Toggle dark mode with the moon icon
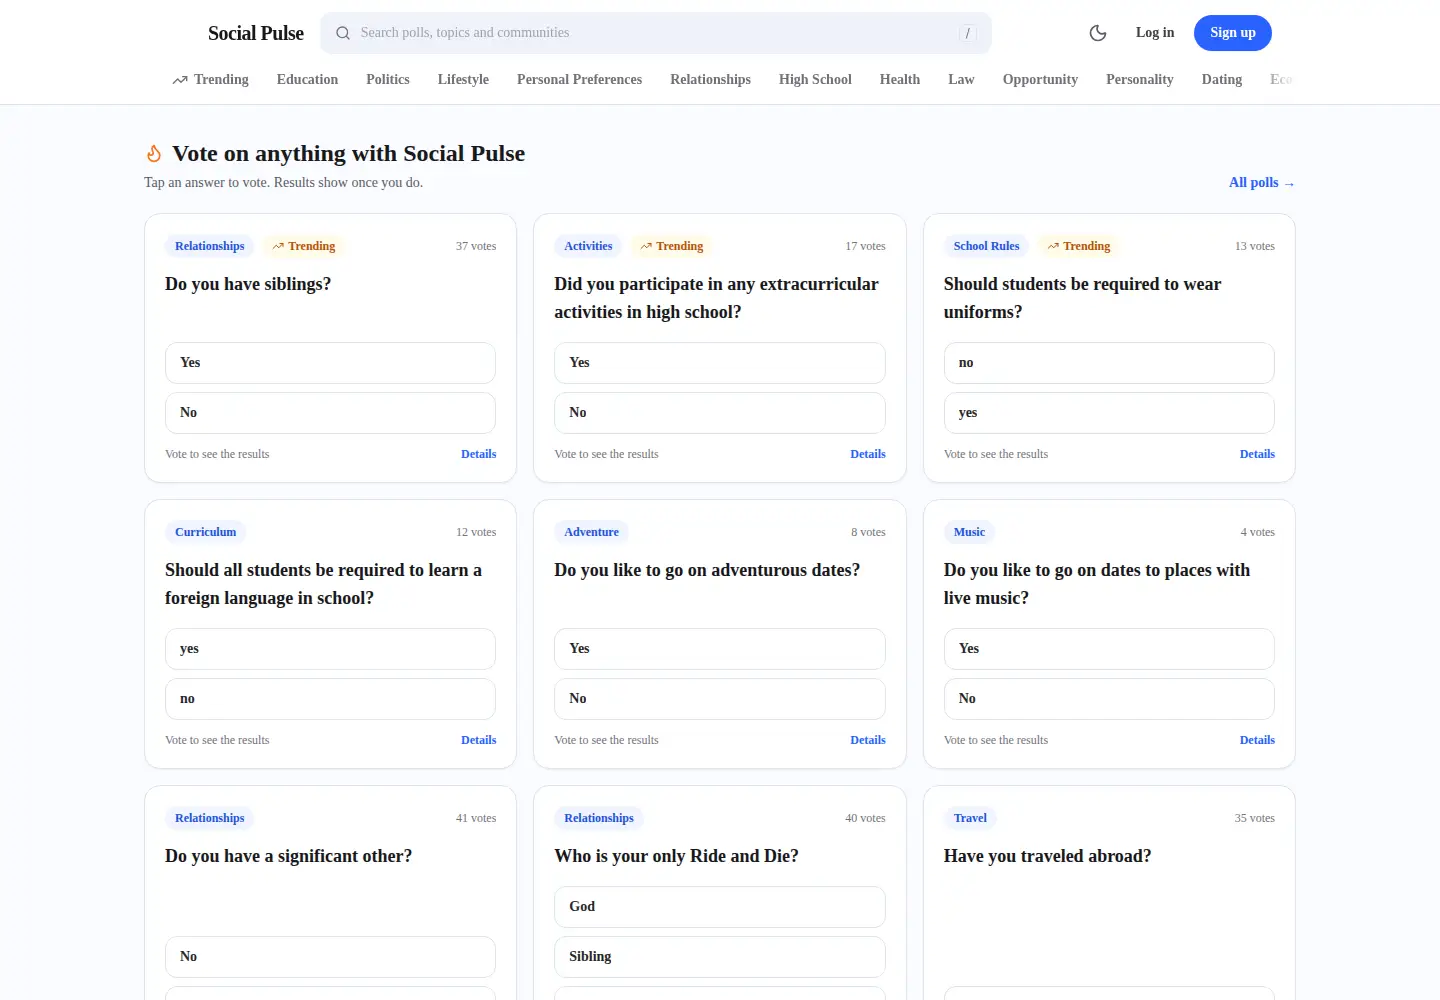Image resolution: width=1440 pixels, height=1000 pixels. 1098,33
